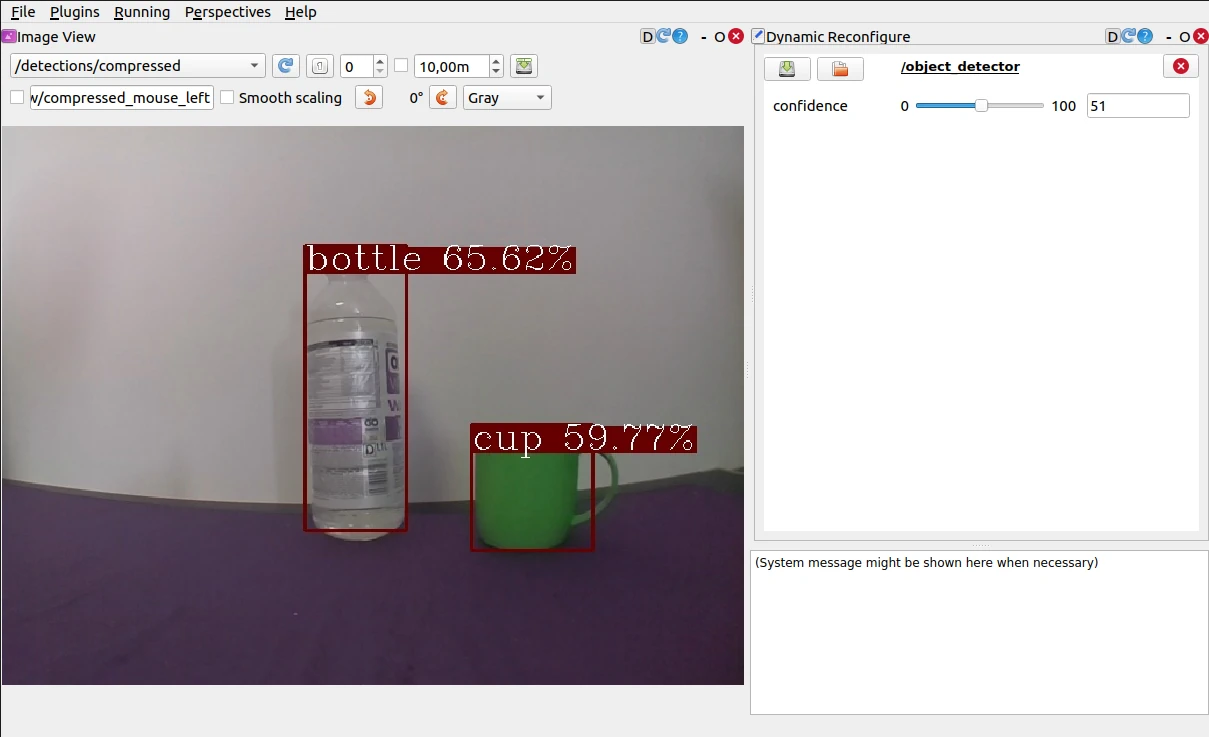Load parameters from file in Dynamic Reconfigure
1209x737 pixels.
[x=840, y=68]
